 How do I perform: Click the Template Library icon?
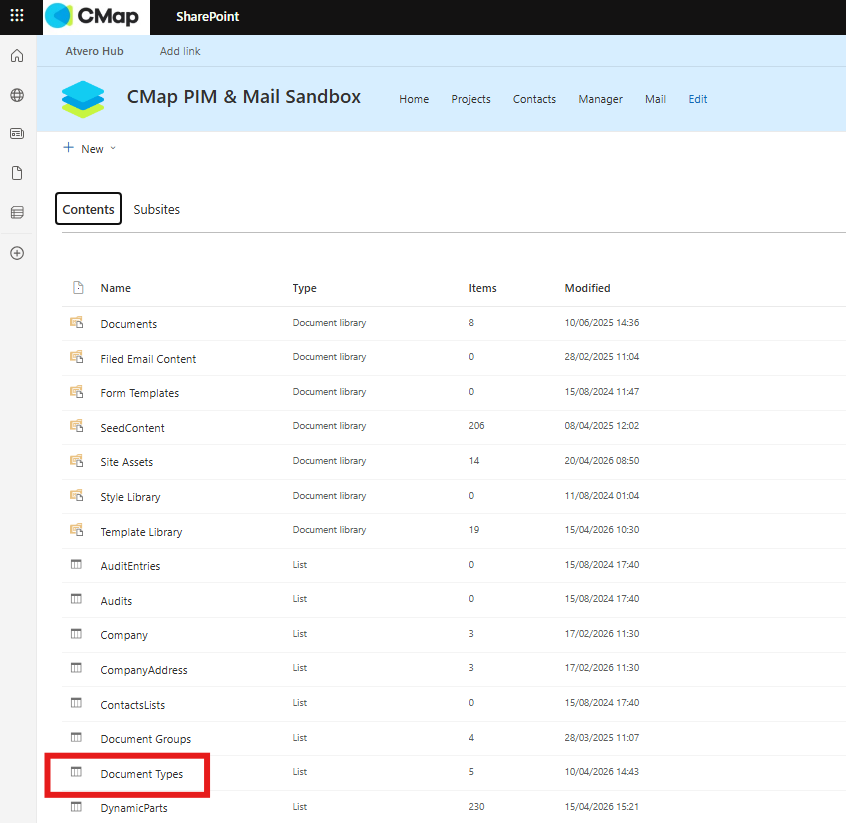point(77,530)
